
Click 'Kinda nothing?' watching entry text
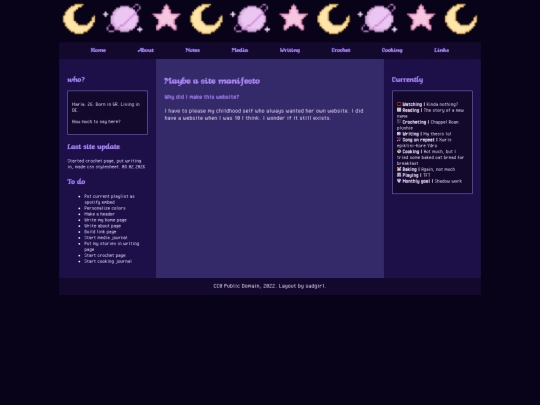point(442,104)
